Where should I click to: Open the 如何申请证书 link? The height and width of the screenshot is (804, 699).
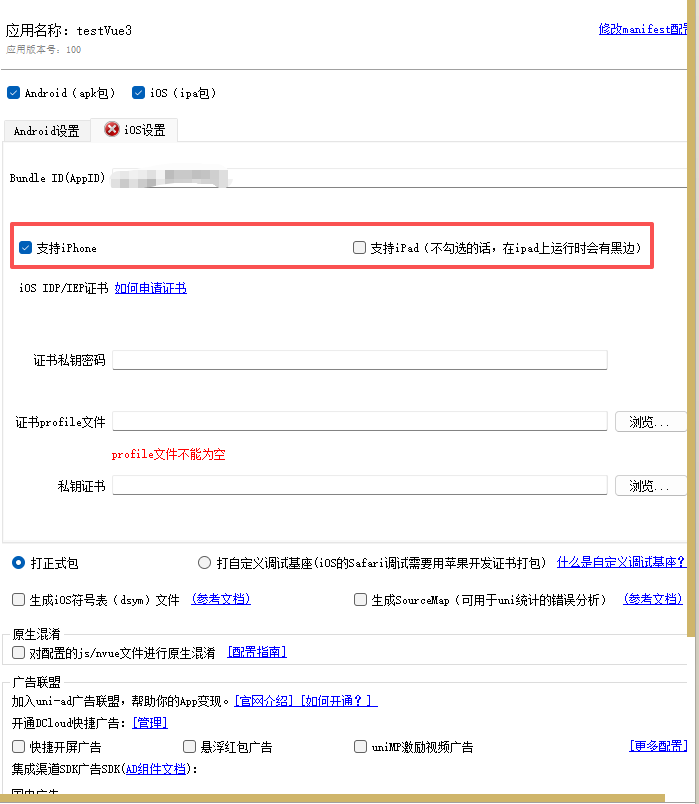click(150, 289)
